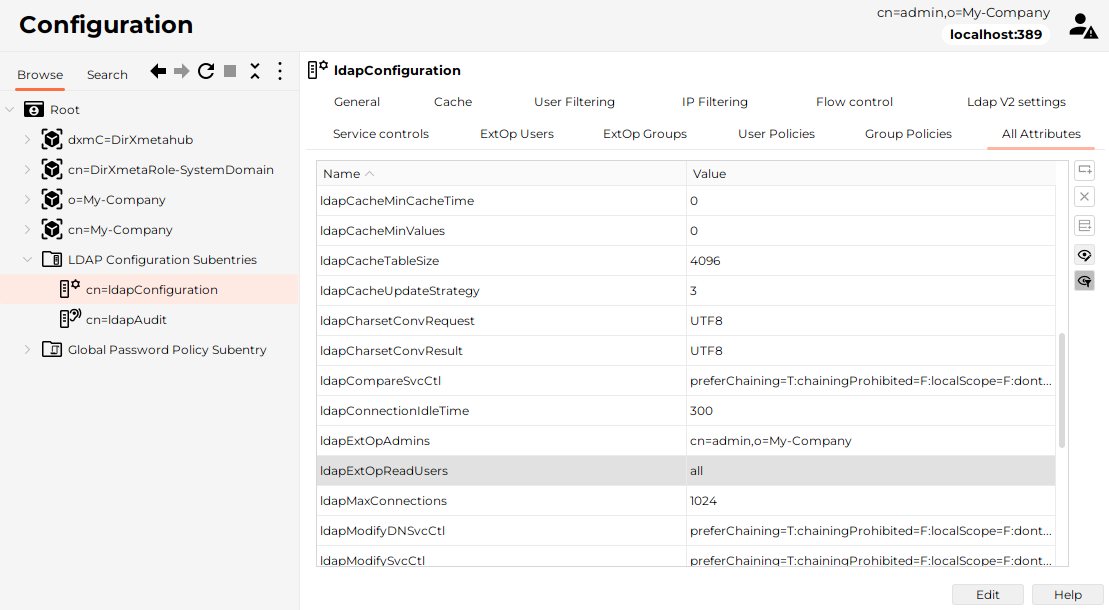Screen dimensions: 1109x610
Task: Toggle the eye visibility icon
Action: coord(1084,255)
